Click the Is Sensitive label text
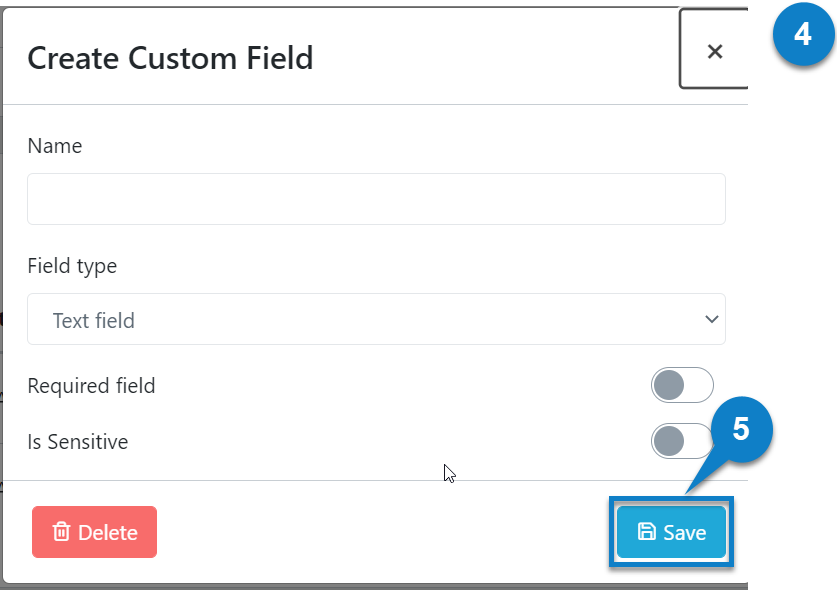This screenshot has height=590, width=837. pyautogui.click(x=78, y=441)
